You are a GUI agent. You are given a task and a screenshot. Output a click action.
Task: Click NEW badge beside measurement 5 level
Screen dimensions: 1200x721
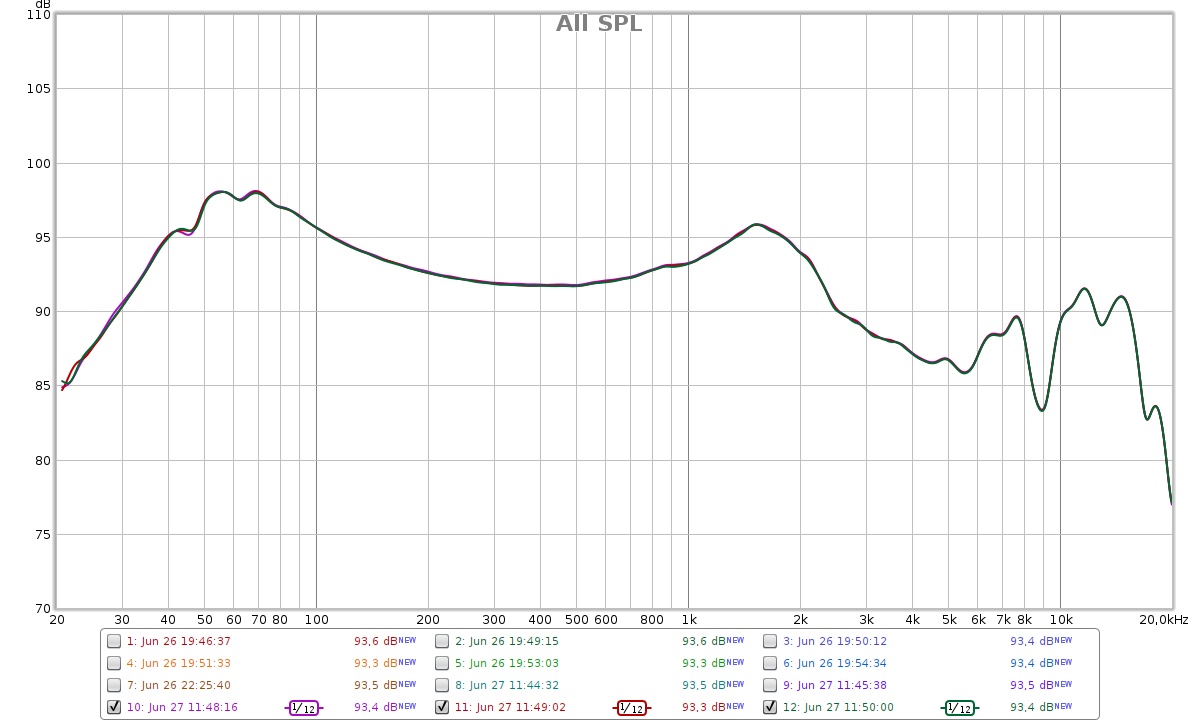tap(735, 663)
